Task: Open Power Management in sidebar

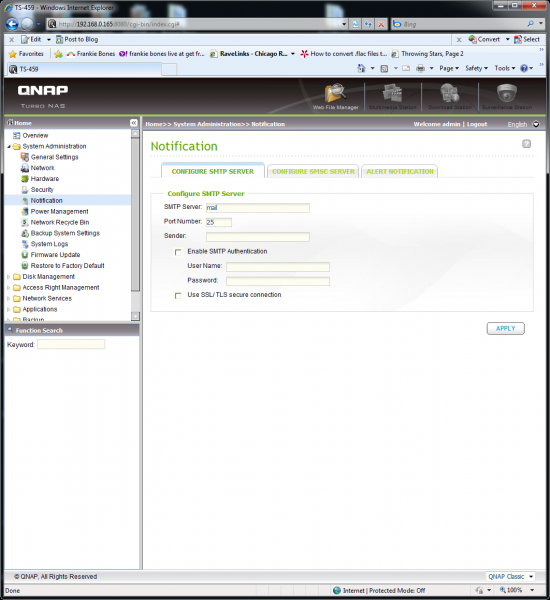Action: 59,212
